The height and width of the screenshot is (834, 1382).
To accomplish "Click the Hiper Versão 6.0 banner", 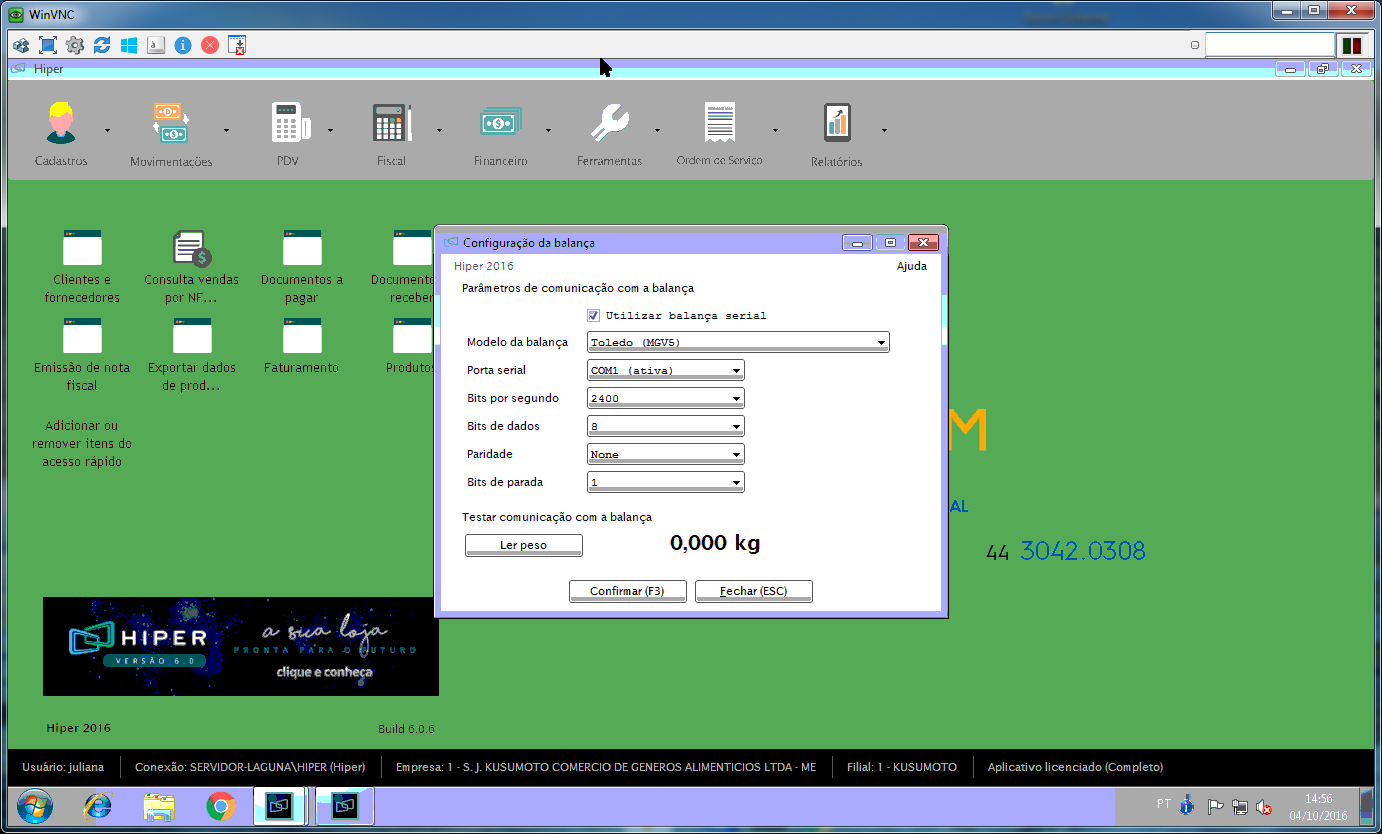I will [240, 646].
